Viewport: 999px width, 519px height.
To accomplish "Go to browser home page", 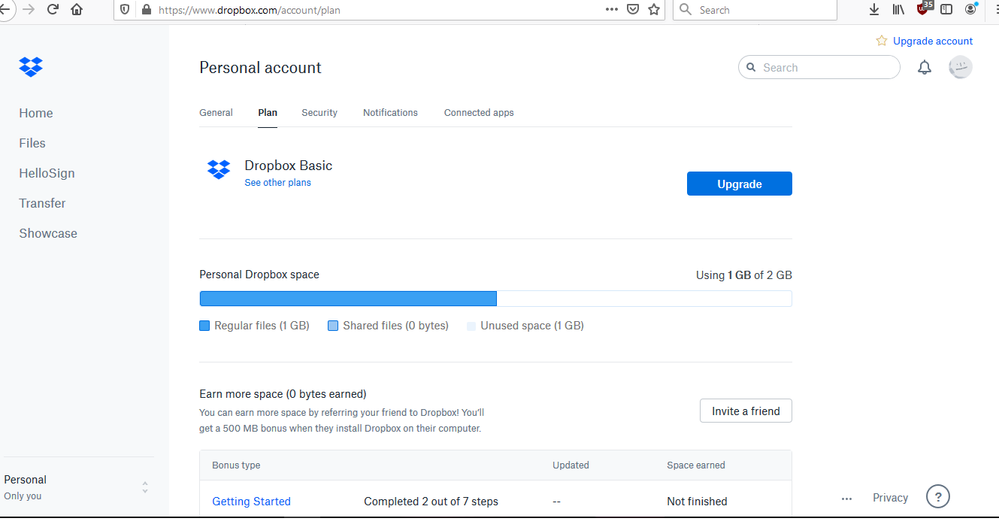I will pyautogui.click(x=77, y=10).
